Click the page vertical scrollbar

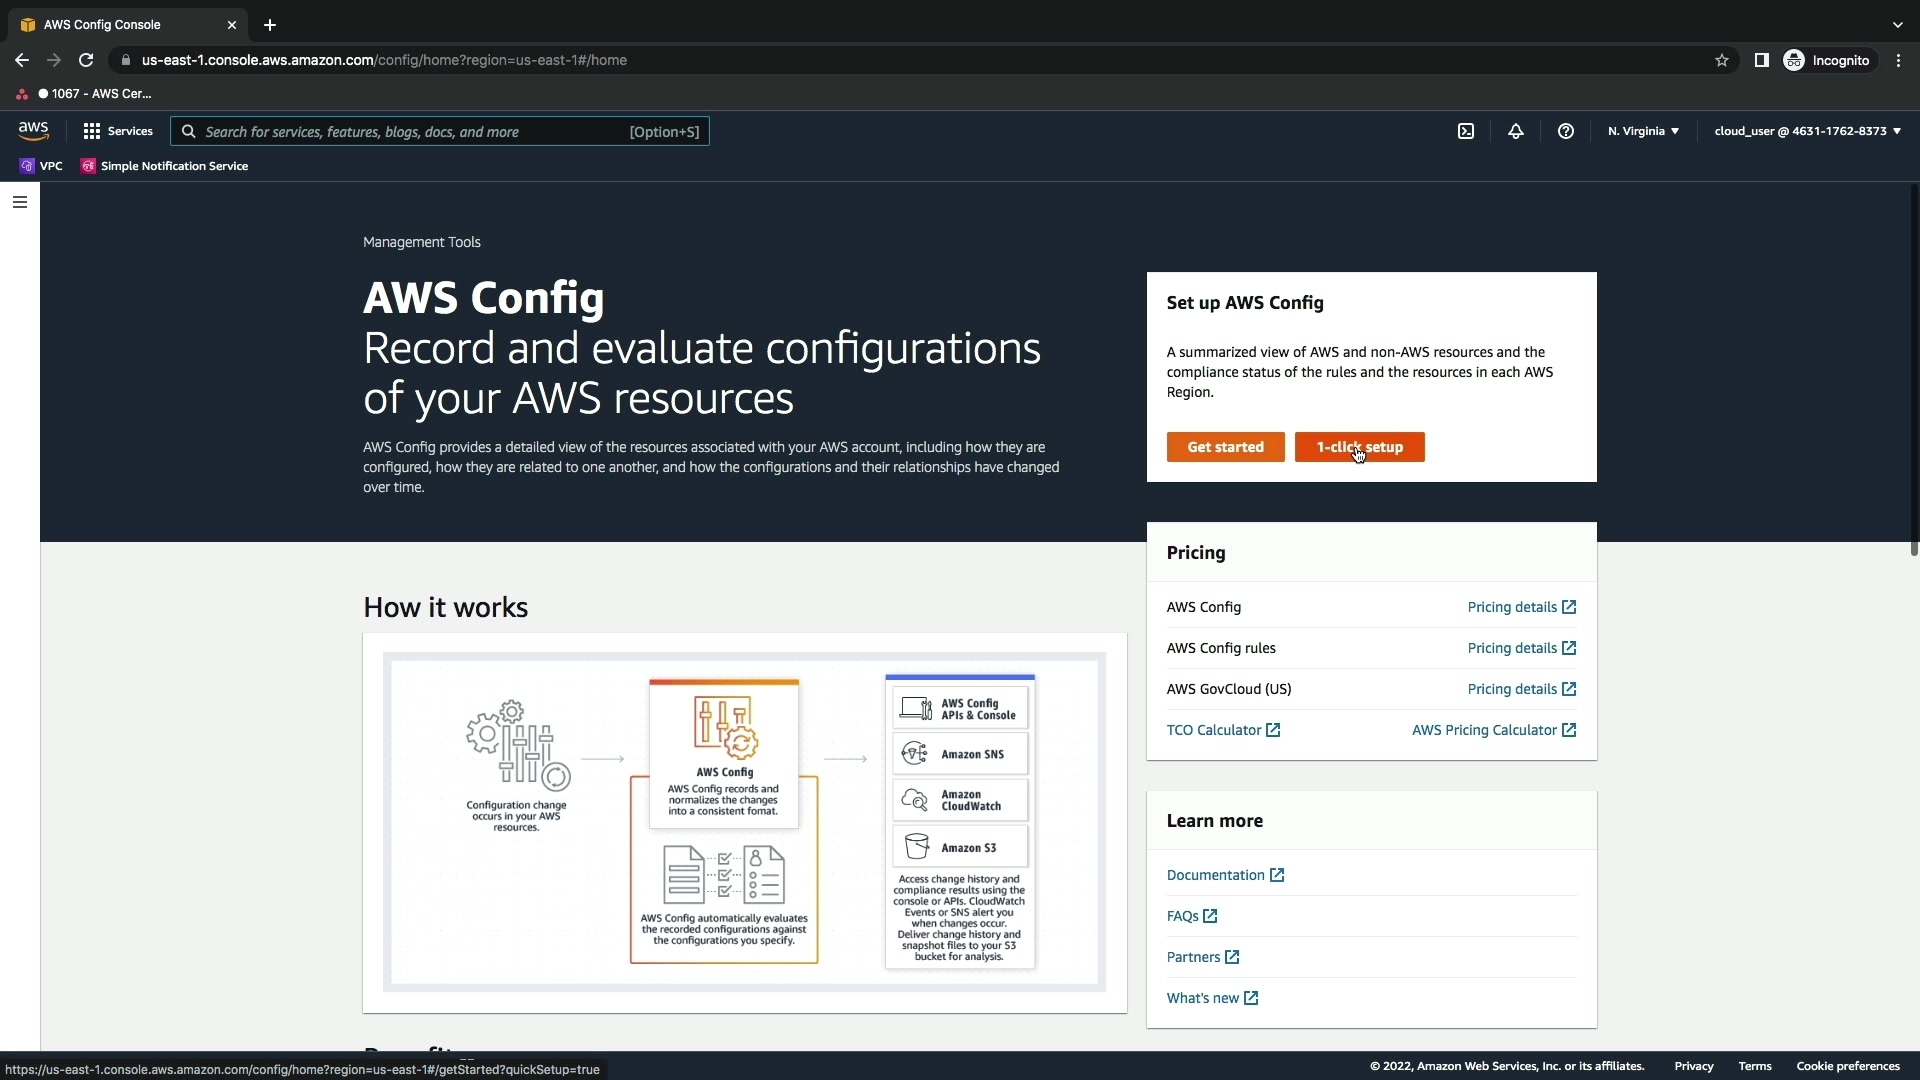point(1913,370)
